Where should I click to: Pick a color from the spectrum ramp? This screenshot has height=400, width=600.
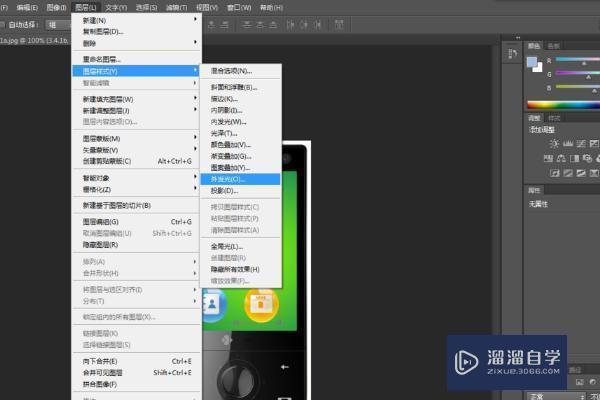coord(563,104)
